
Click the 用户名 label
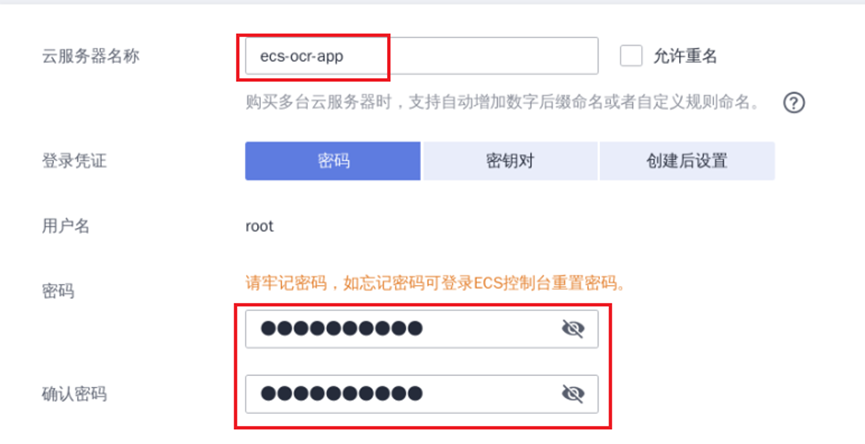click(66, 226)
